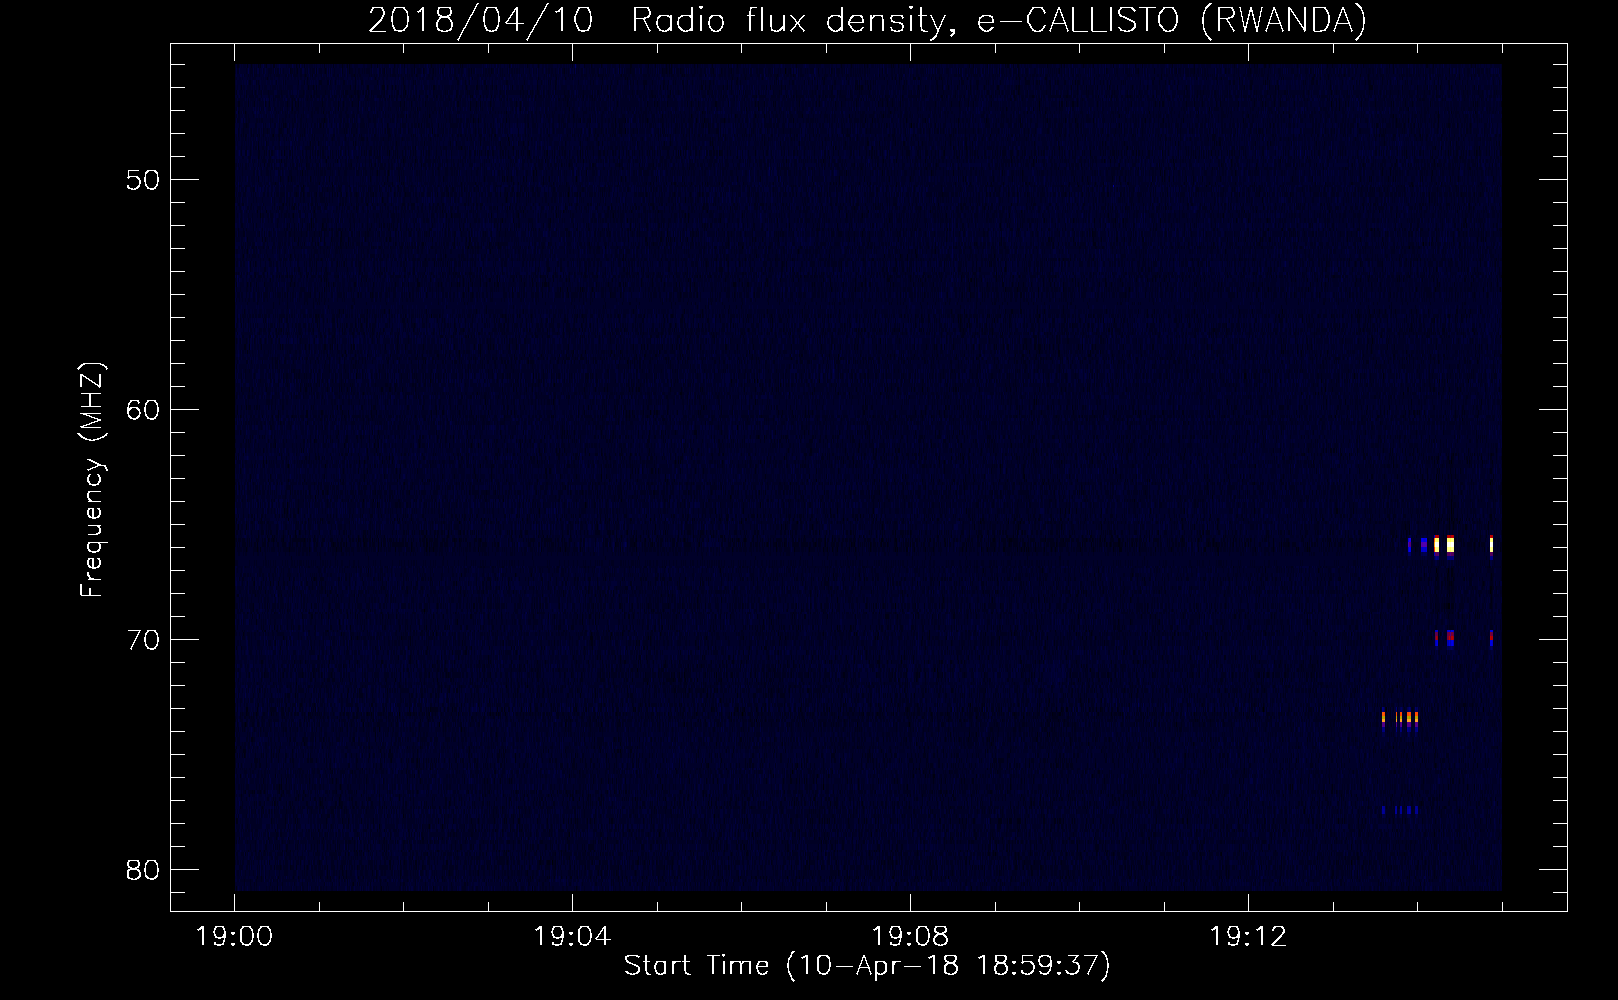Click the orange burst cluster near 73.5 MHz
Screen dimensions: 1618x1000
pos(1400,718)
